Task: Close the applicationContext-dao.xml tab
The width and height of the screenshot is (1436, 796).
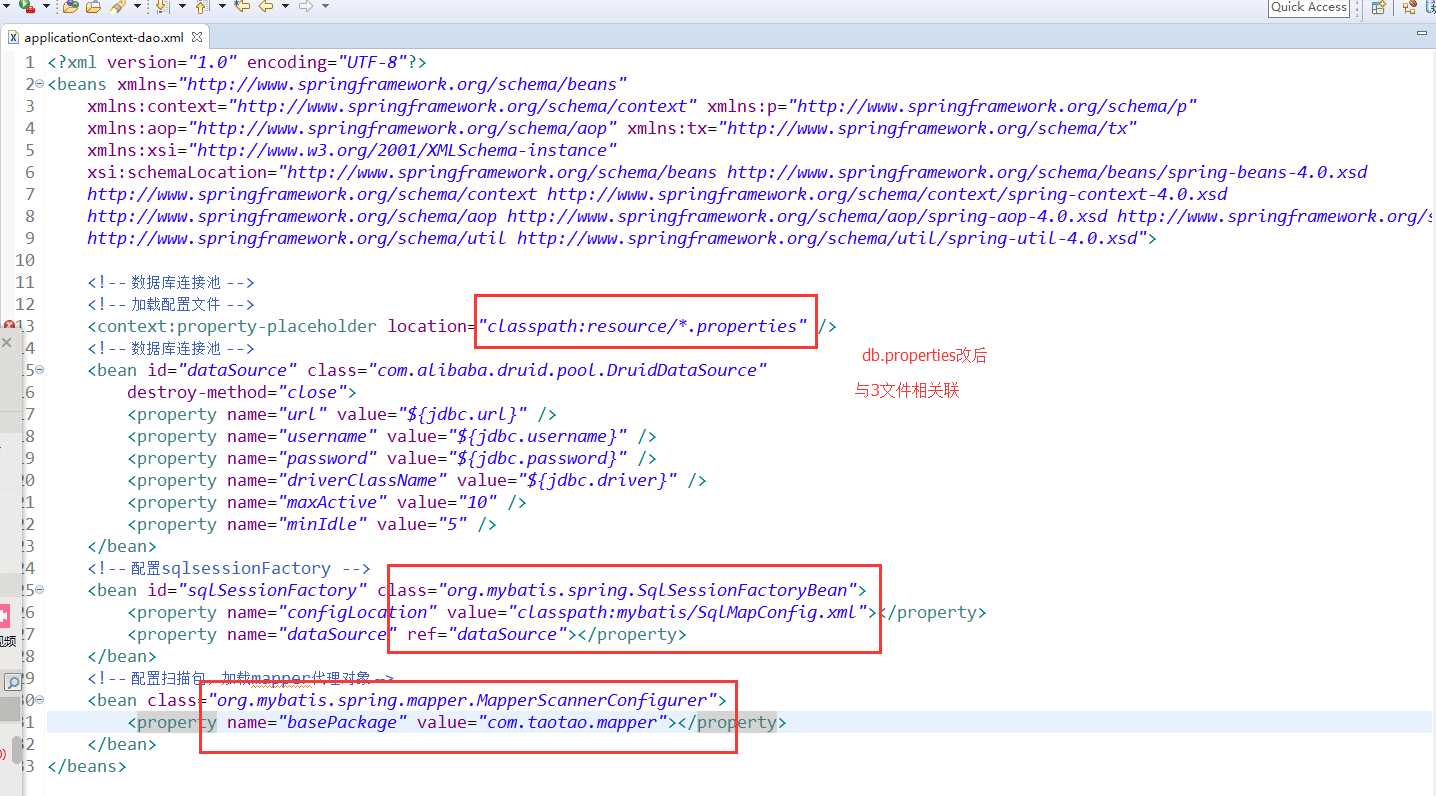Action: pyautogui.click(x=196, y=37)
